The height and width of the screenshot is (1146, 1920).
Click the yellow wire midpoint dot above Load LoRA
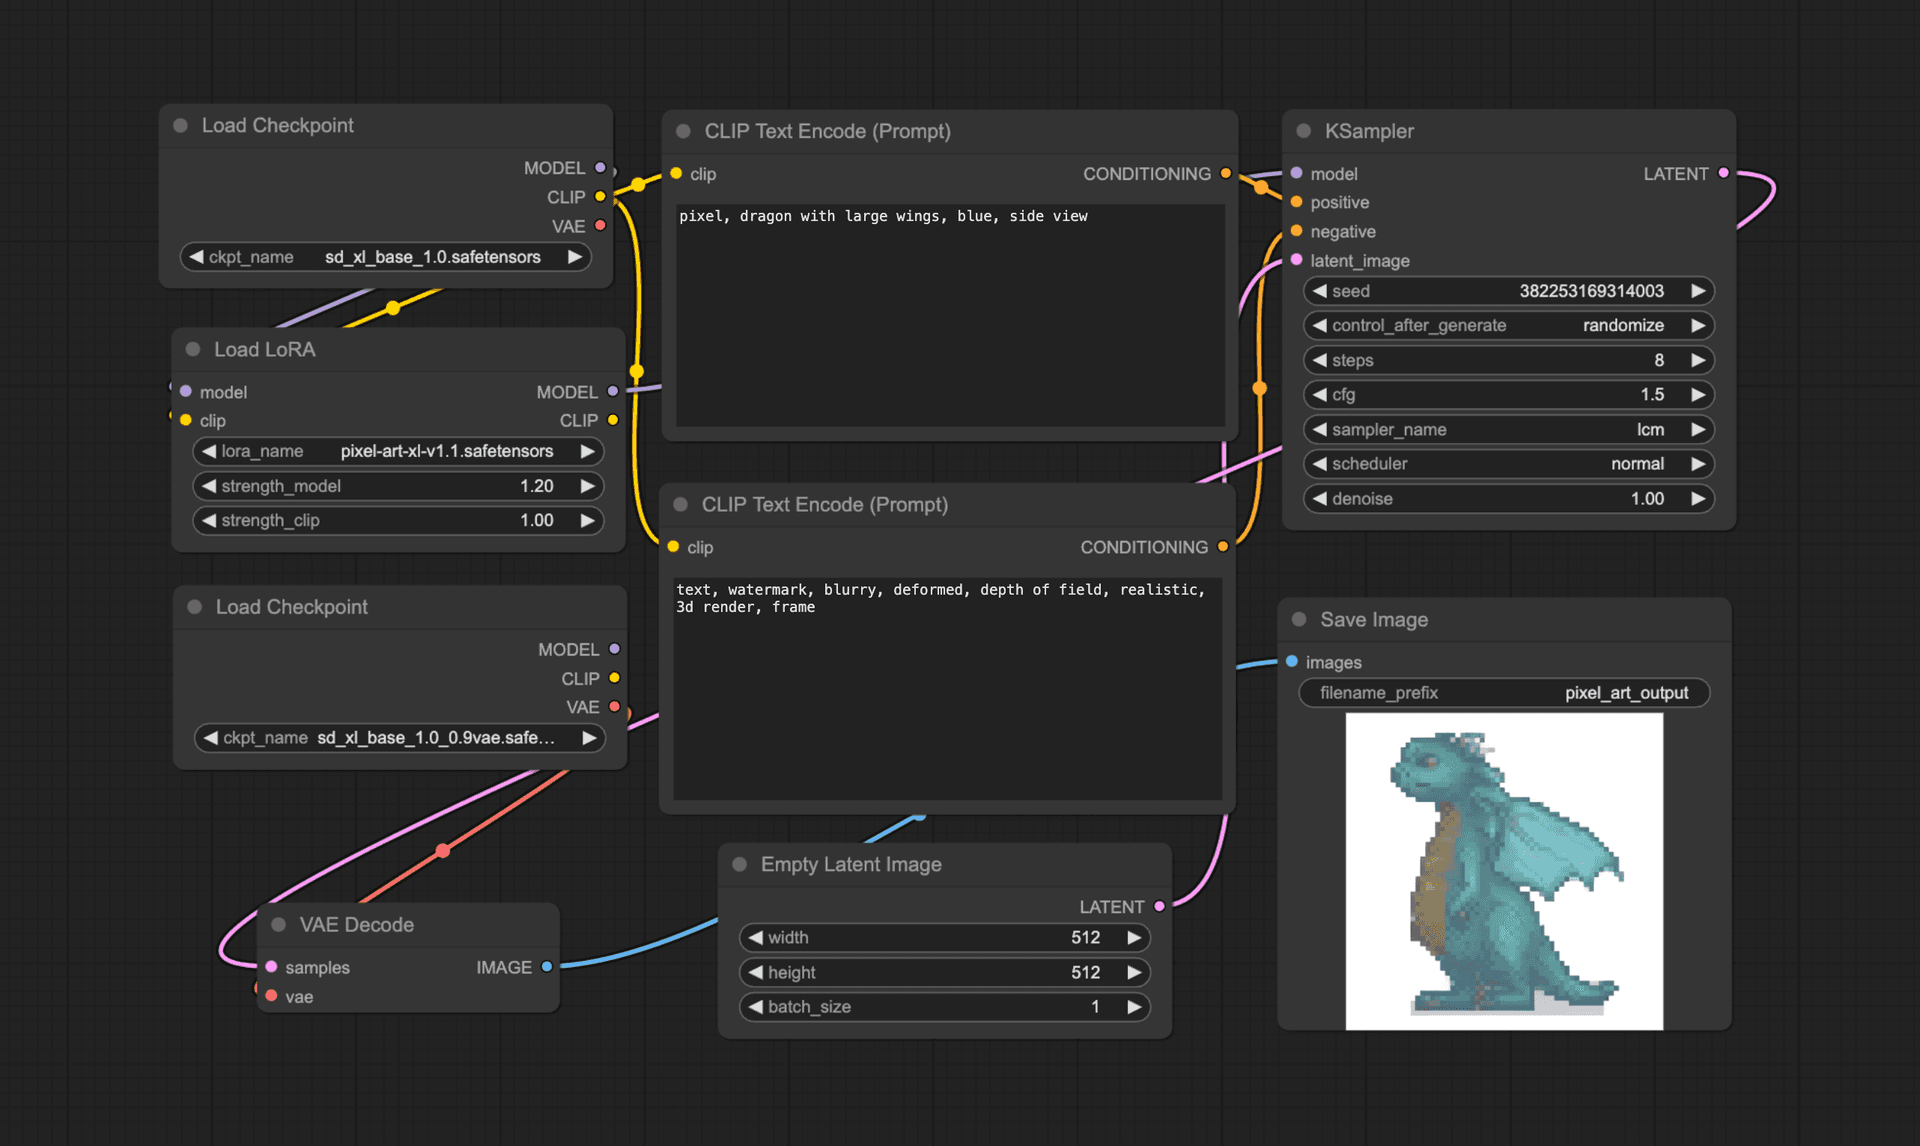coord(393,308)
